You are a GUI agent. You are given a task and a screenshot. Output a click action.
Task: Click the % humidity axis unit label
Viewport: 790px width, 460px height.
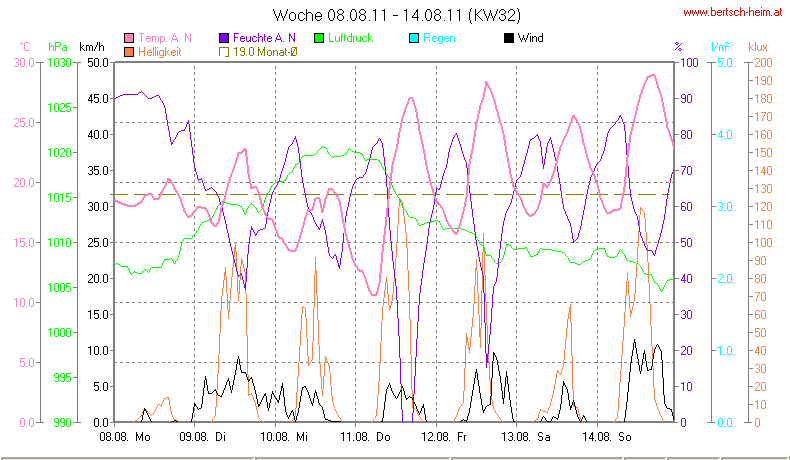point(679,47)
